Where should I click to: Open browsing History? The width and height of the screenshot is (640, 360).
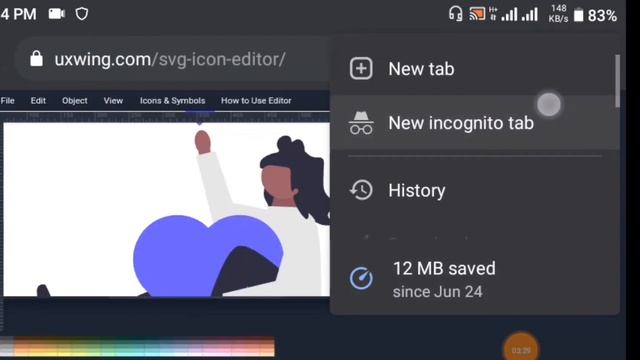(x=474, y=190)
